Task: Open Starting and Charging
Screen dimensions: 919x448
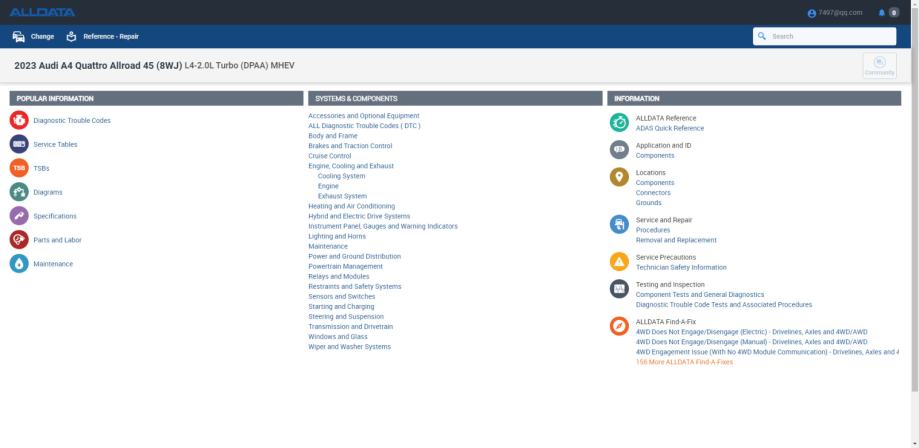Action: 341,307
